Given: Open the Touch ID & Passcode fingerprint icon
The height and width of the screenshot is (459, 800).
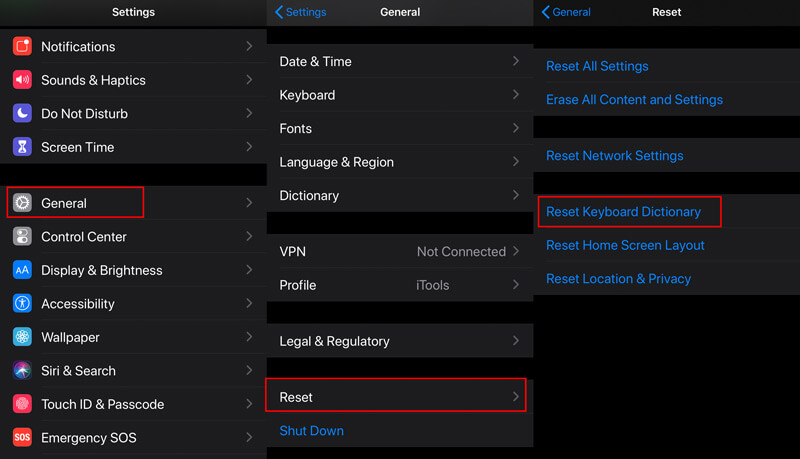Looking at the screenshot, I should point(22,404).
